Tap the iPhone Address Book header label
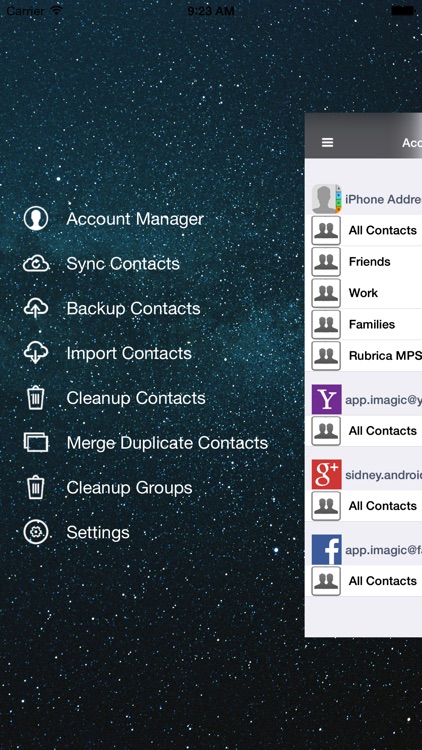The width and height of the screenshot is (422, 750). [383, 199]
